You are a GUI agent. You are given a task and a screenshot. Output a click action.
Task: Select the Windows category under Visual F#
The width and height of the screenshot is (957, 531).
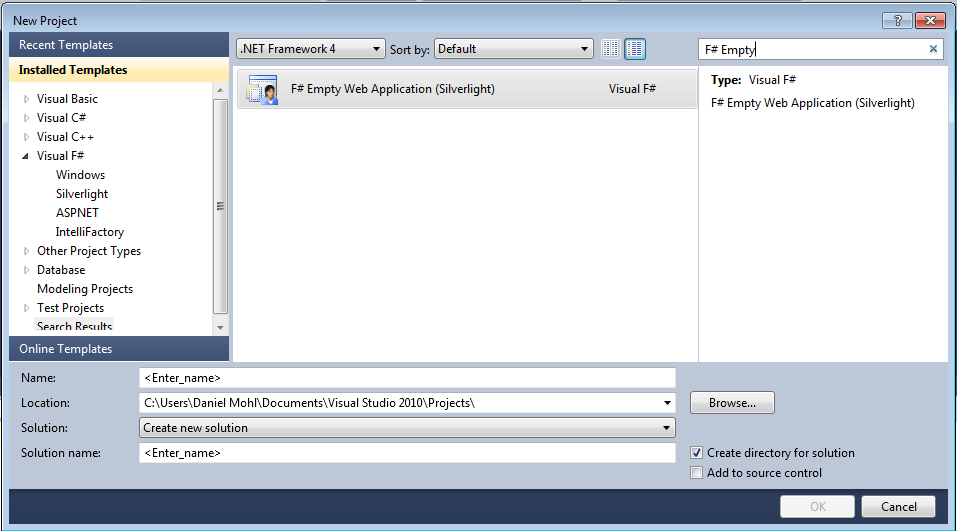tap(81, 175)
